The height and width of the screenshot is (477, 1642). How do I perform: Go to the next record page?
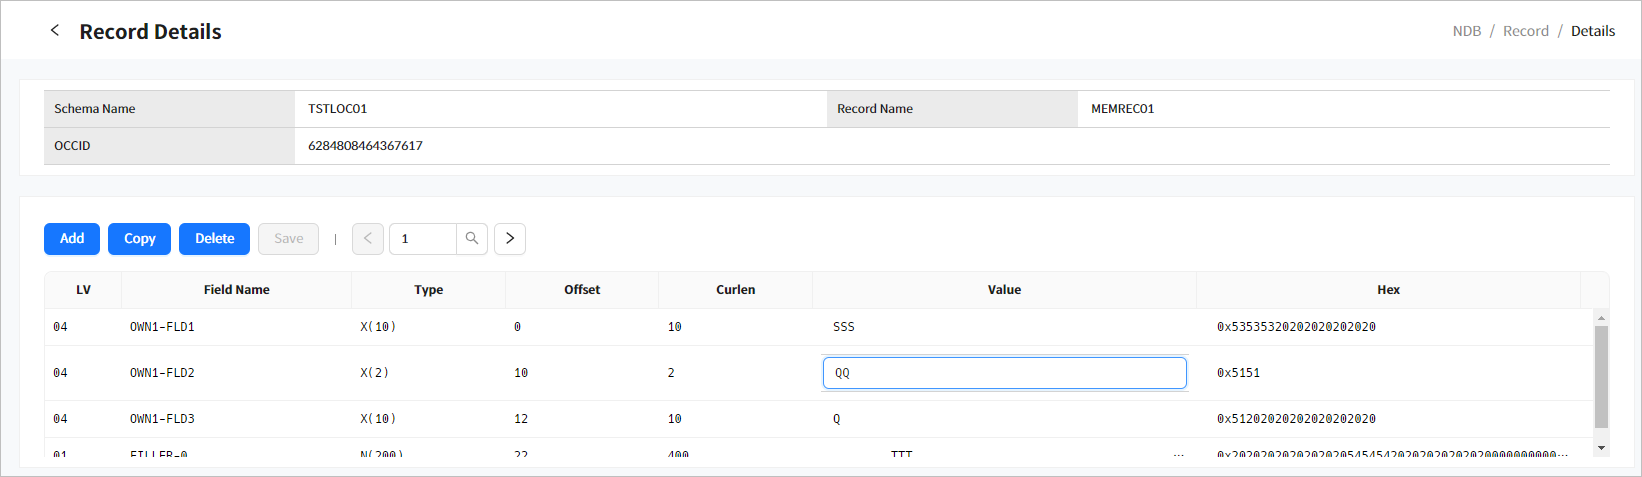[510, 239]
